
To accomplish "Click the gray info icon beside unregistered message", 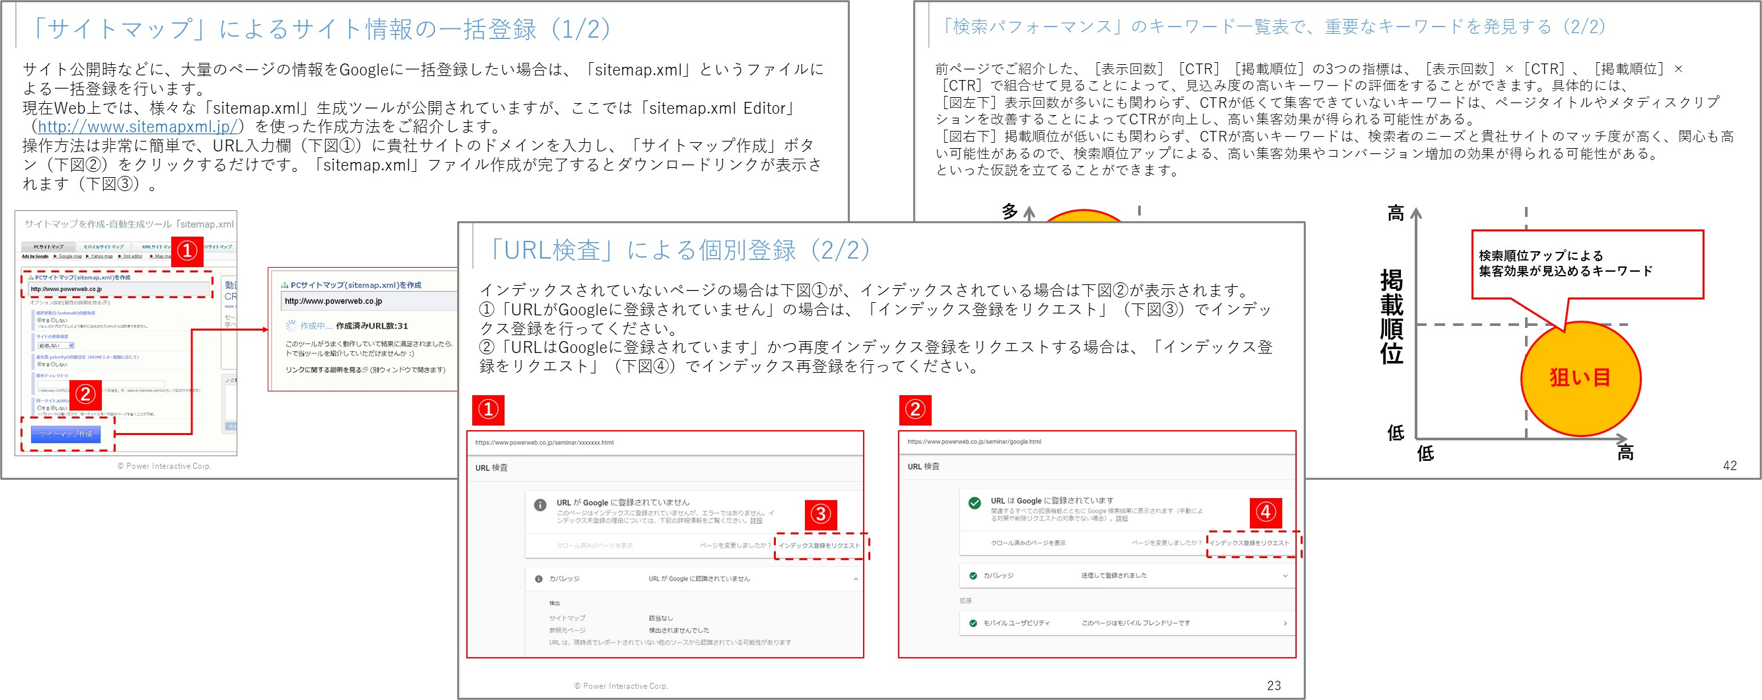I will [540, 505].
